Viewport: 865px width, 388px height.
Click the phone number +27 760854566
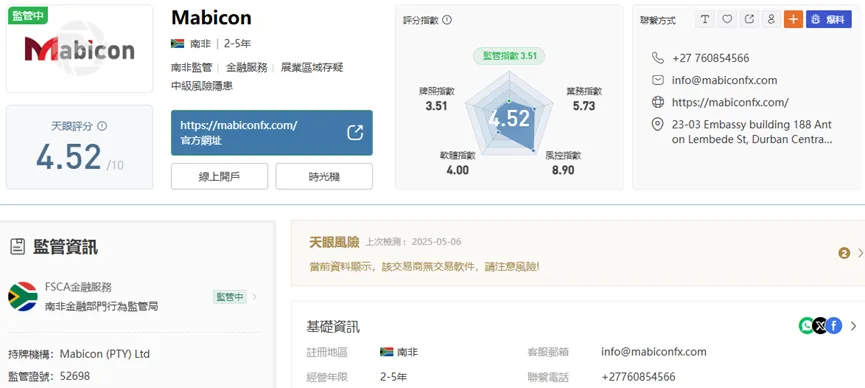(711, 58)
